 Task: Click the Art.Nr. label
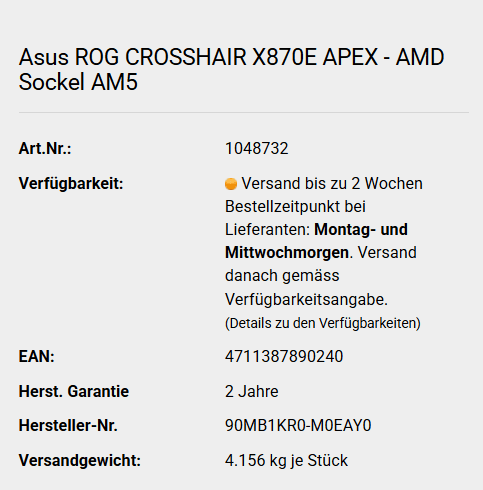[45, 148]
